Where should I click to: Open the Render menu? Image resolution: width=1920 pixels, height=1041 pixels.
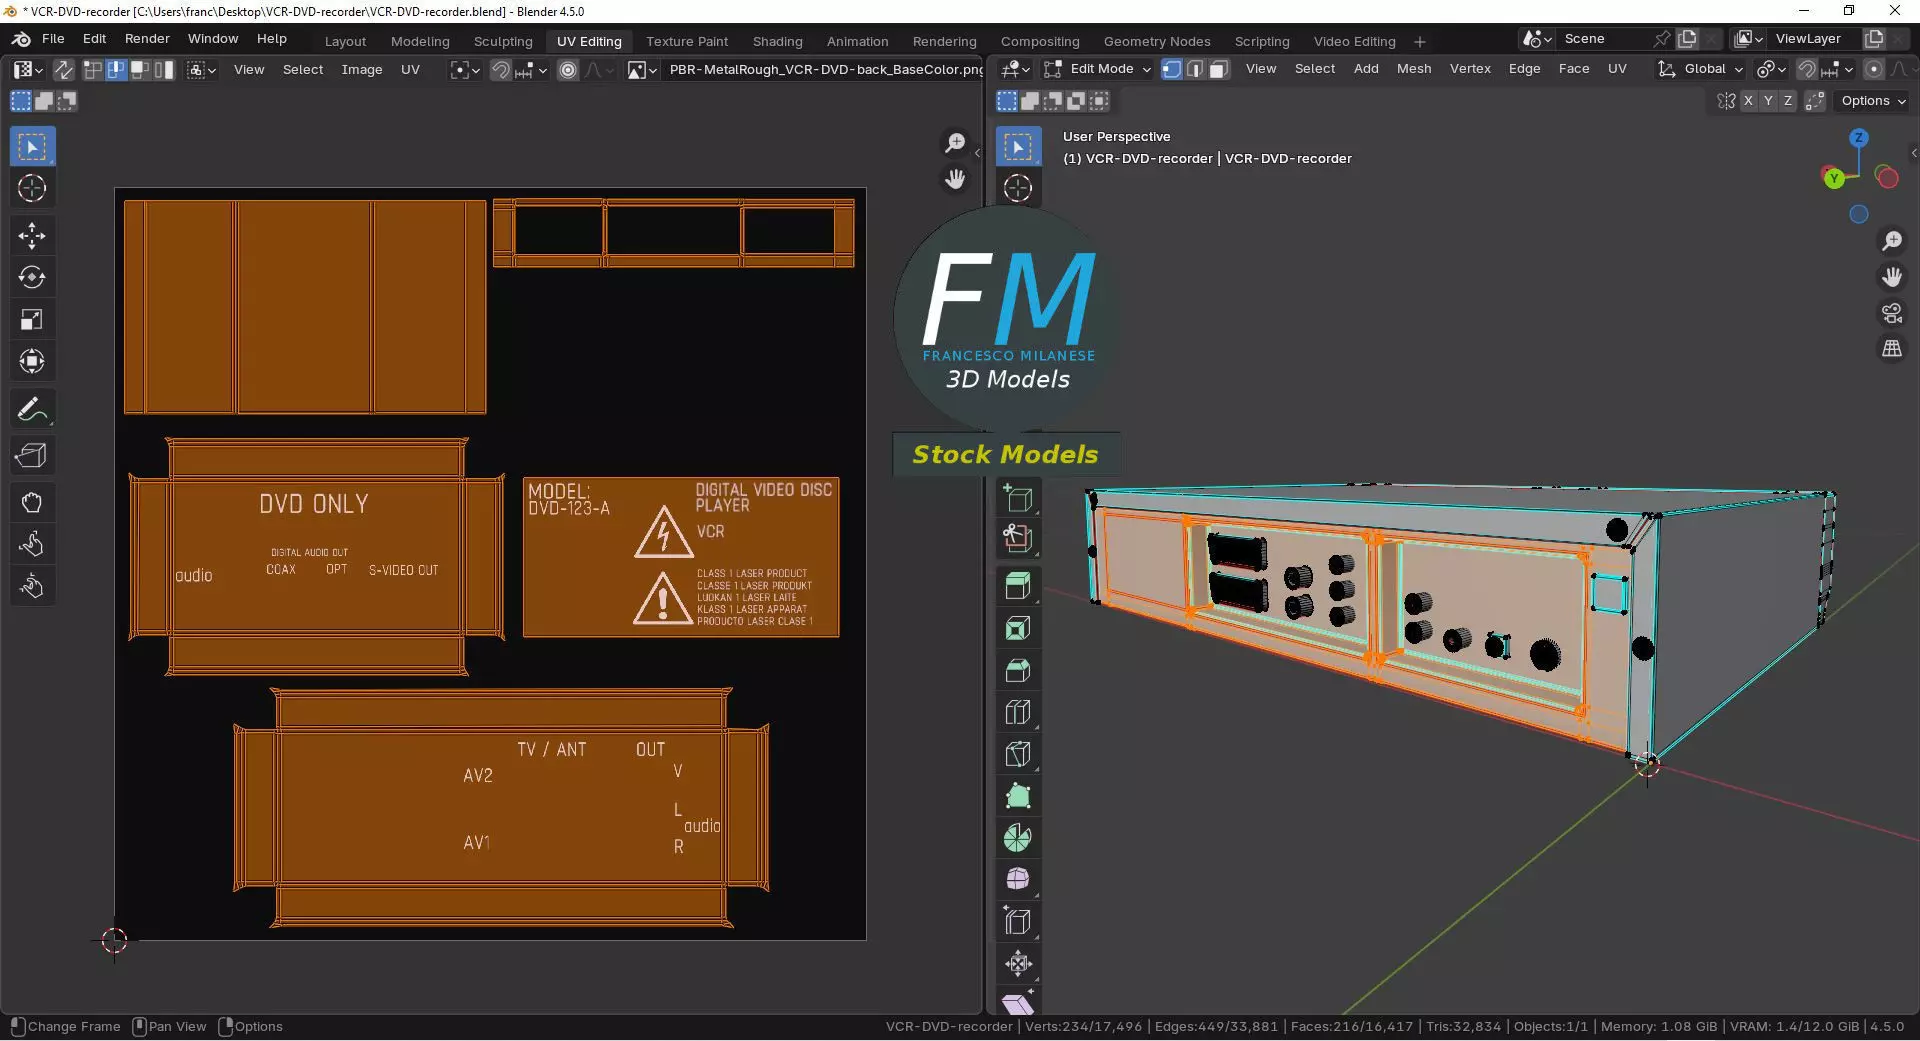click(147, 39)
